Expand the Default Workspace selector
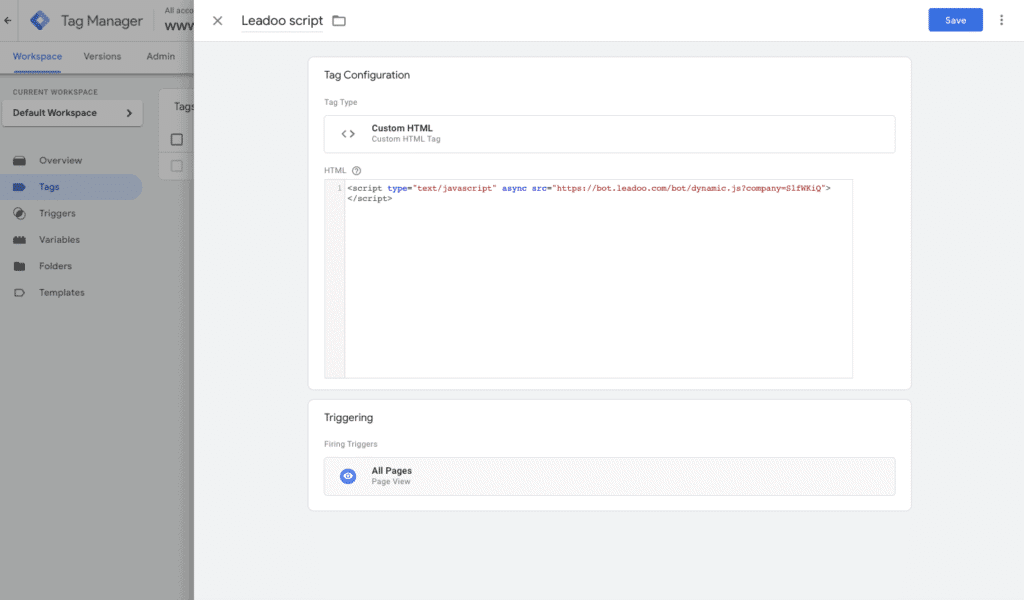The height and width of the screenshot is (600, 1024). [72, 113]
